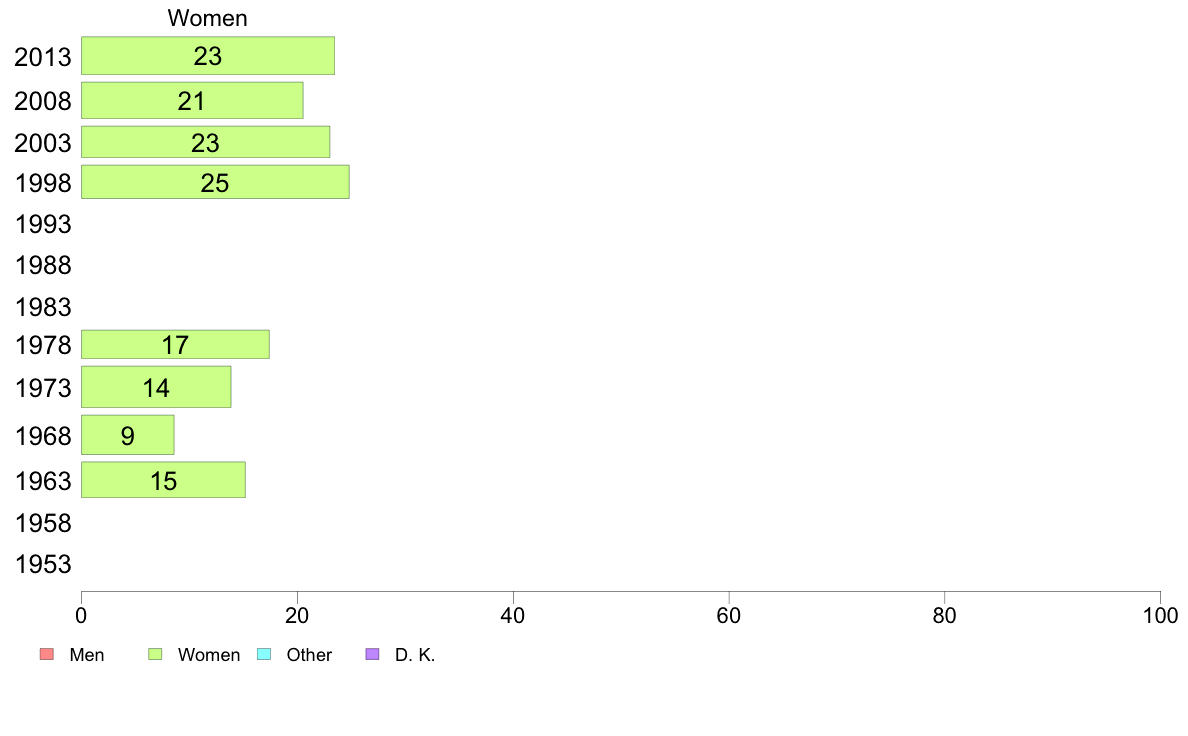This screenshot has height=736, width=1188.
Task: Click the cyan Other legend swatch
Action: pyautogui.click(x=264, y=655)
